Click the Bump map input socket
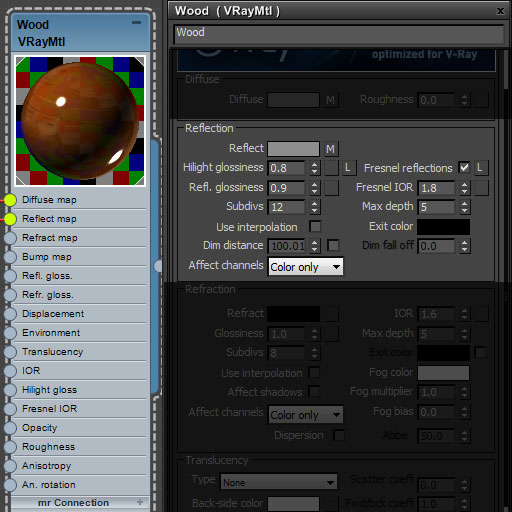Screen dimensions: 512x512 [10, 257]
